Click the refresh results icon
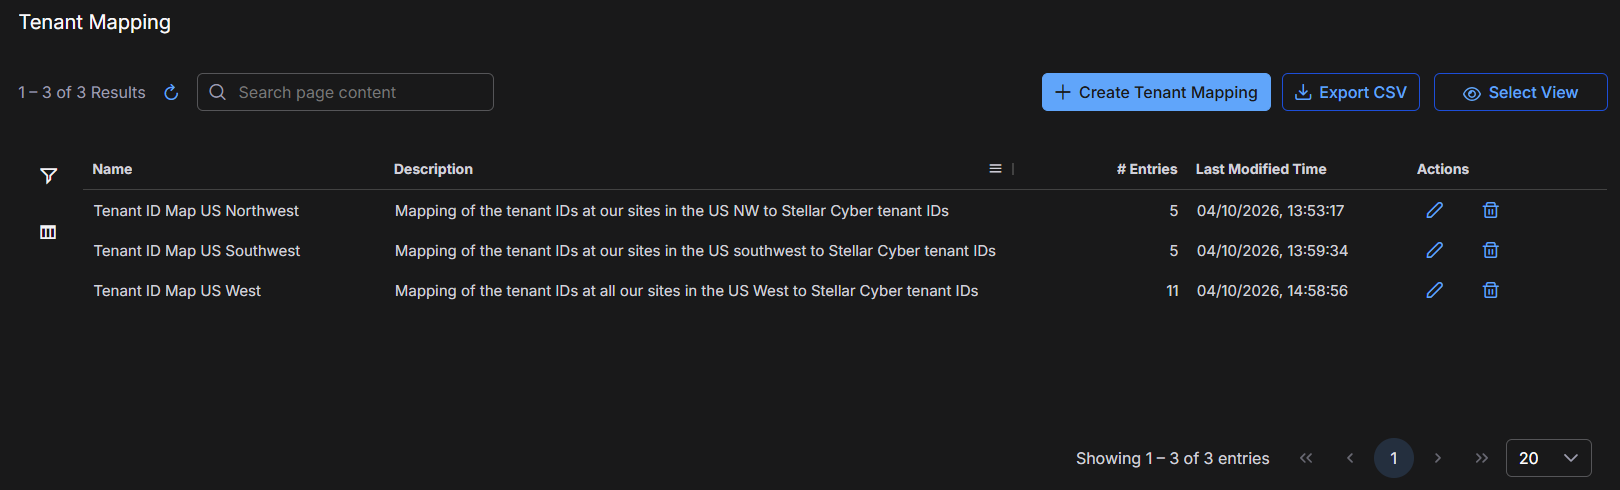The width and height of the screenshot is (1620, 490). click(171, 92)
